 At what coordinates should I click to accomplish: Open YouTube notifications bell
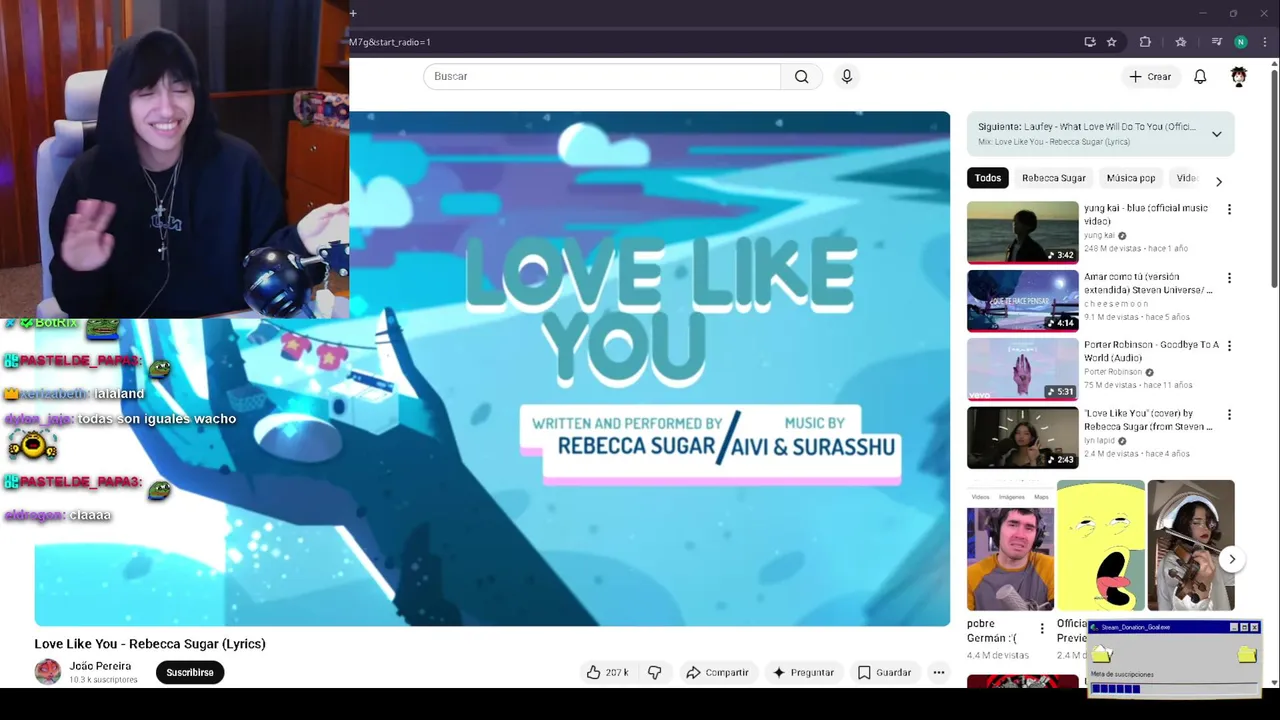[1200, 77]
